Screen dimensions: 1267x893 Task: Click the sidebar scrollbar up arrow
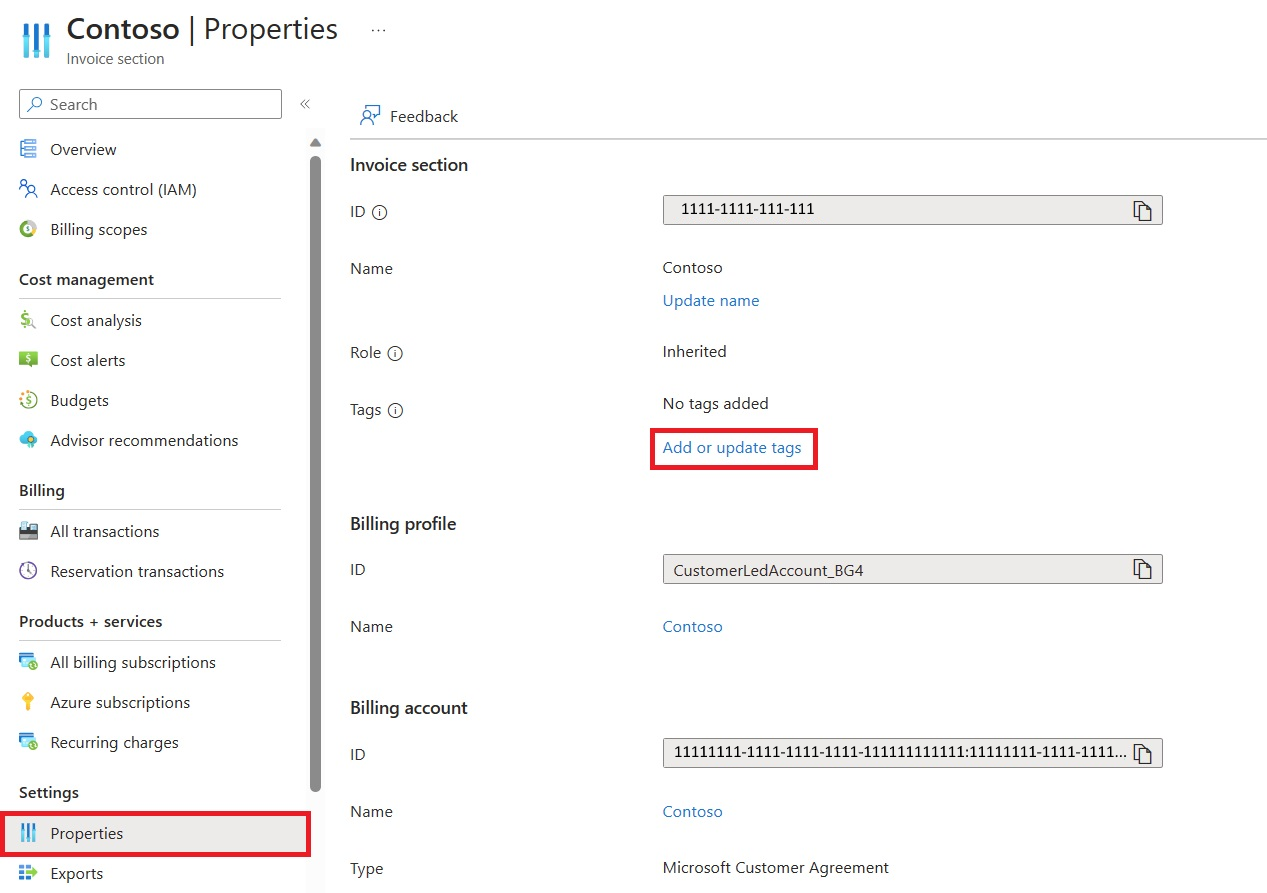pos(316,142)
